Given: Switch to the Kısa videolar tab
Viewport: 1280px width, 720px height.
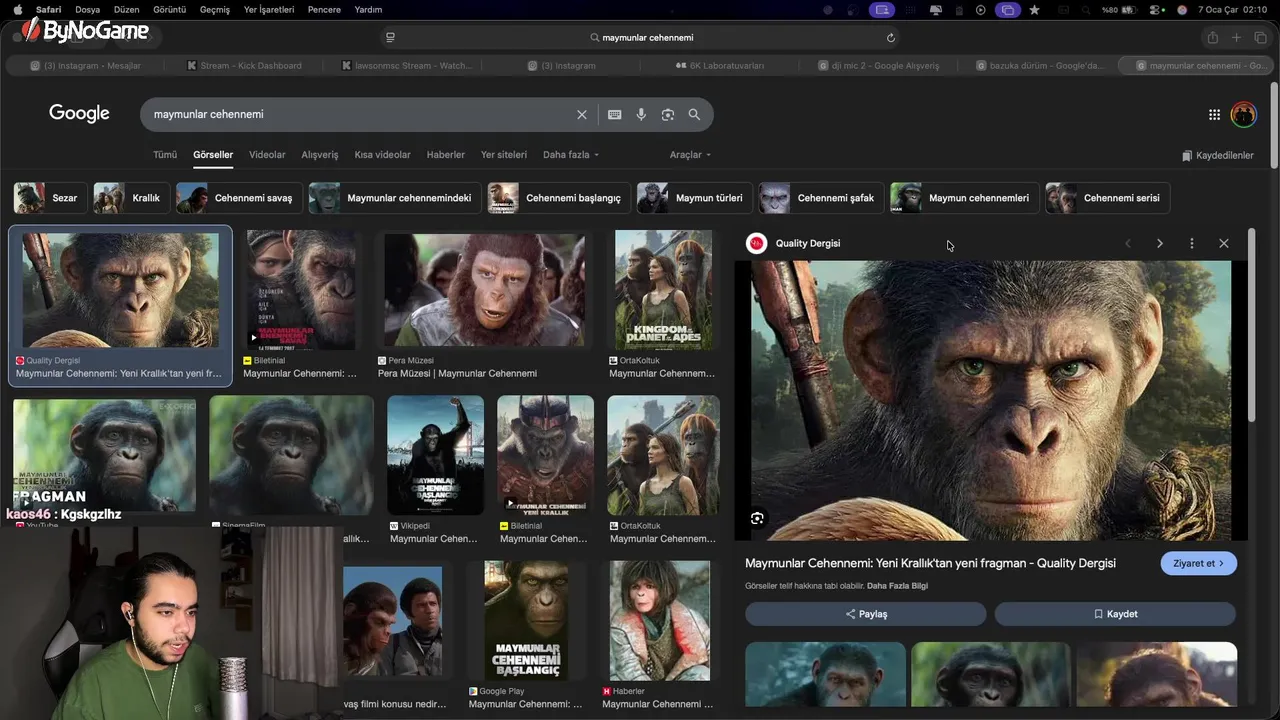Looking at the screenshot, I should 382,155.
